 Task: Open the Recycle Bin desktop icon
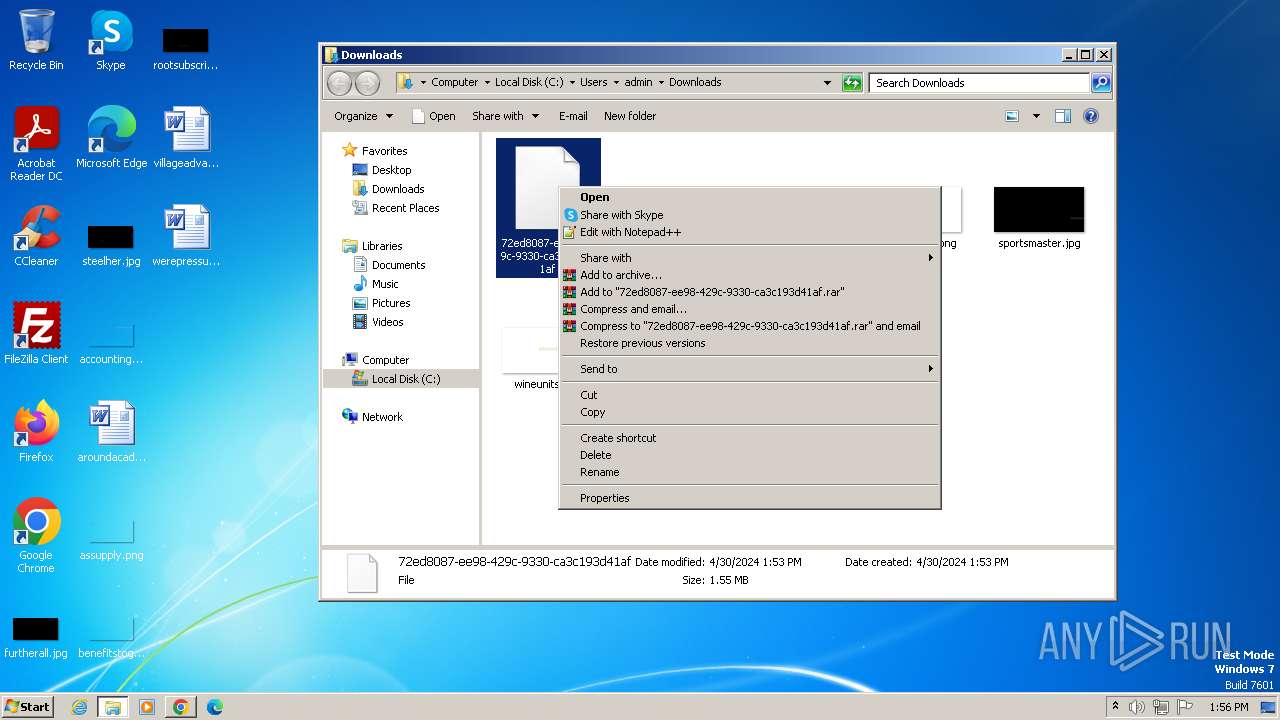click(36, 40)
